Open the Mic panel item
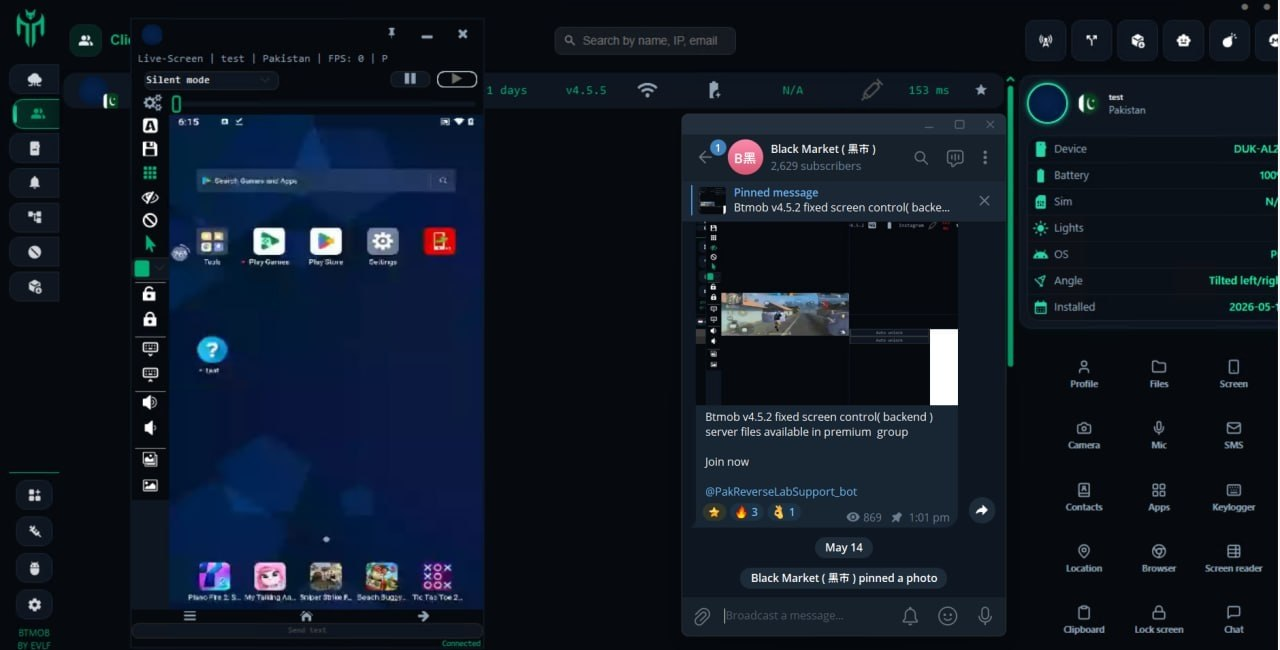This screenshot has height=650, width=1280. (1159, 435)
